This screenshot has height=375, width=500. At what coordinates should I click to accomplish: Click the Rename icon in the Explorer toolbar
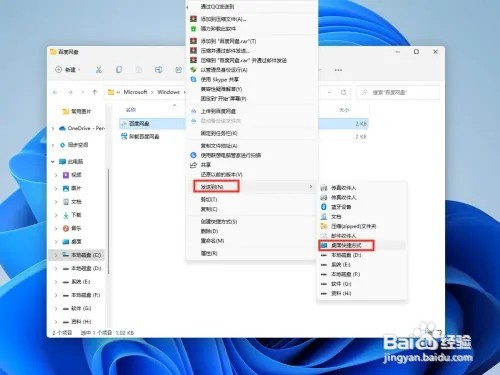[x=158, y=70]
